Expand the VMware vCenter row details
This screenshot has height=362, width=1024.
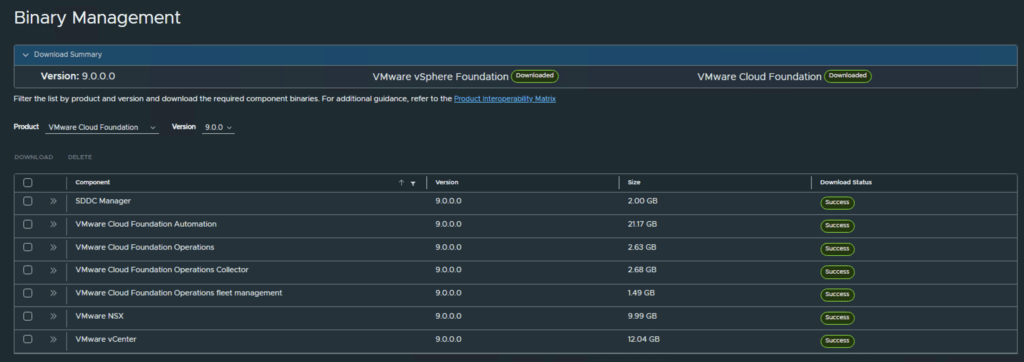pos(54,339)
